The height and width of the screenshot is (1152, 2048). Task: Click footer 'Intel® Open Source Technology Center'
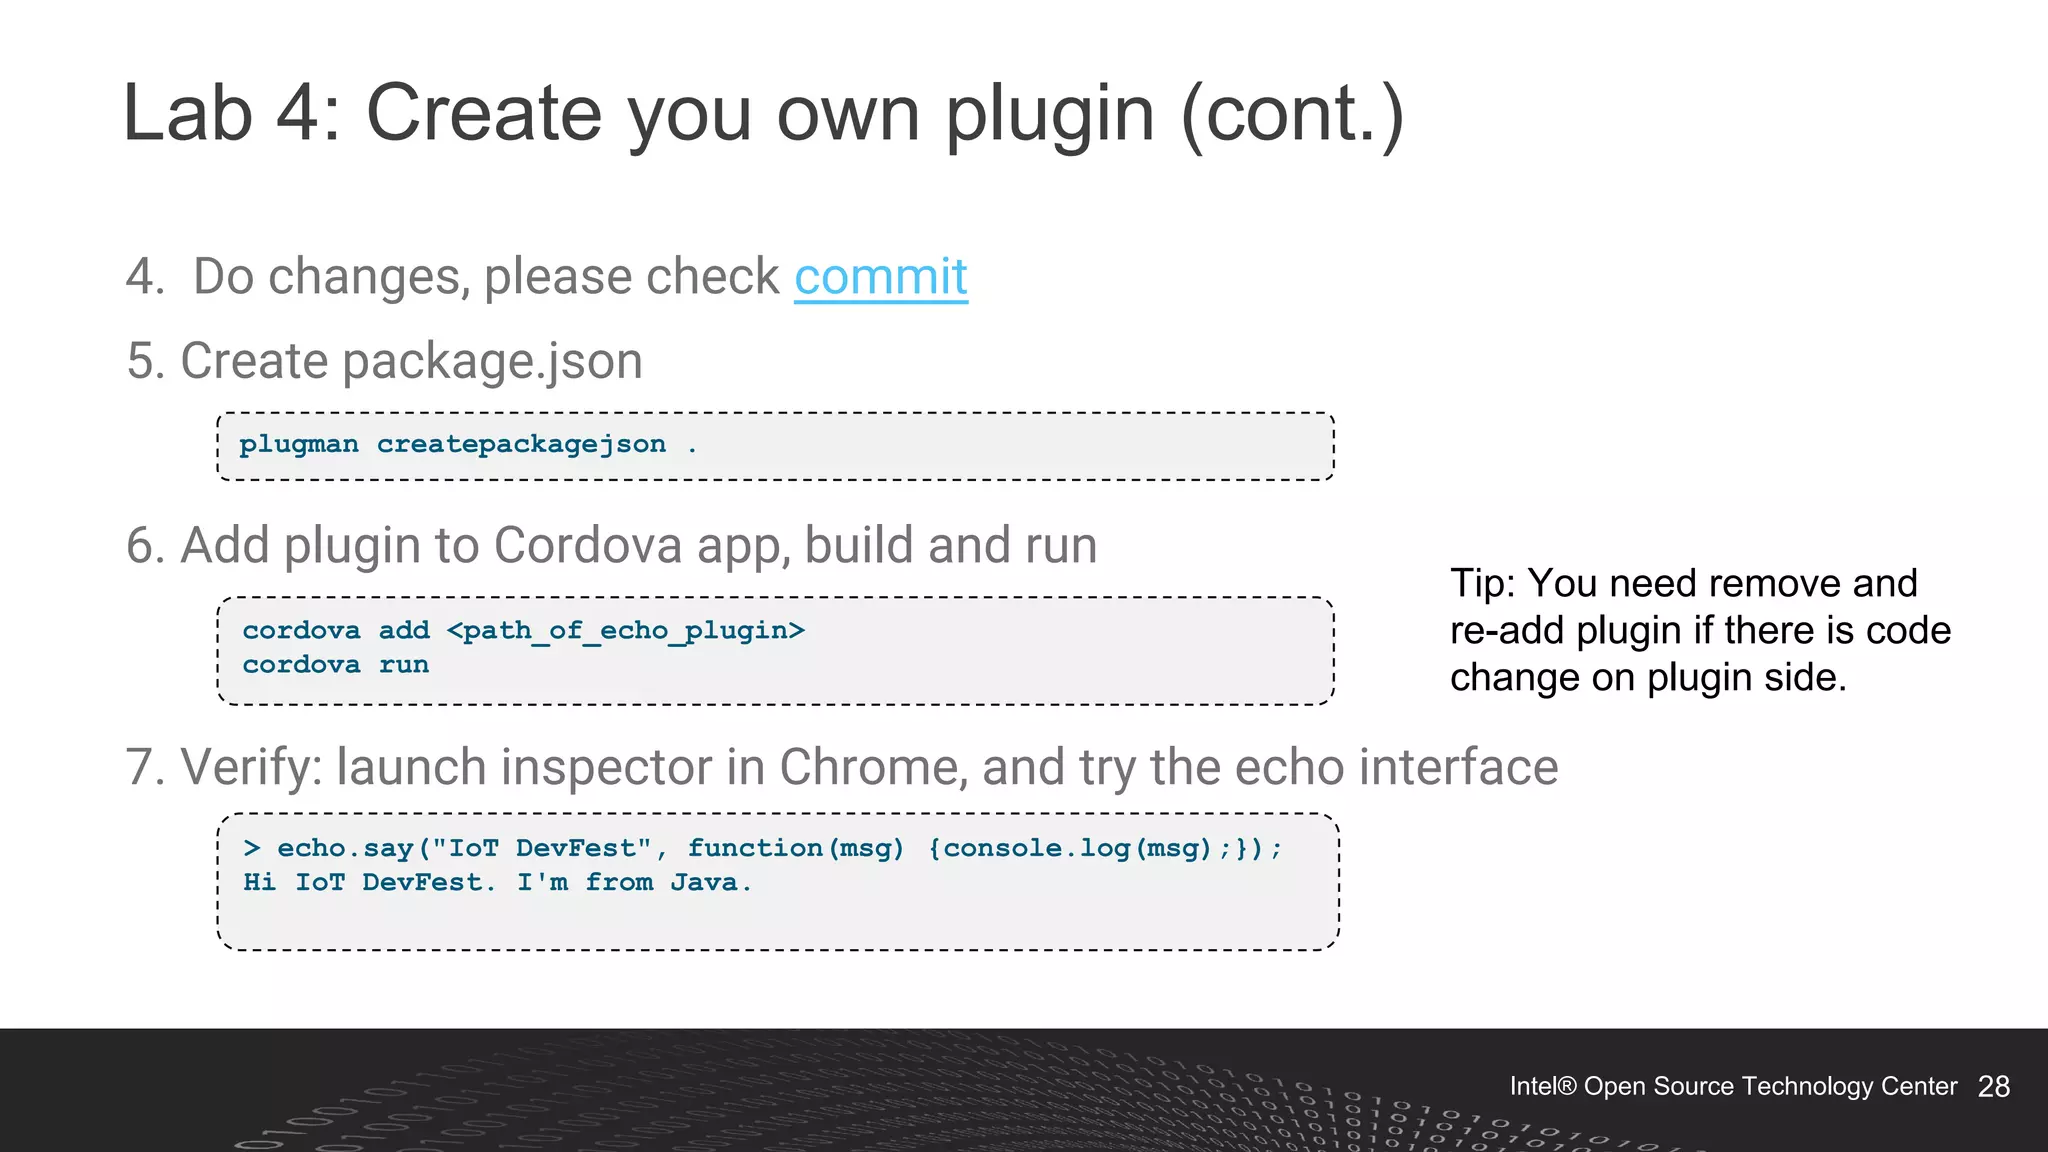(x=1733, y=1087)
